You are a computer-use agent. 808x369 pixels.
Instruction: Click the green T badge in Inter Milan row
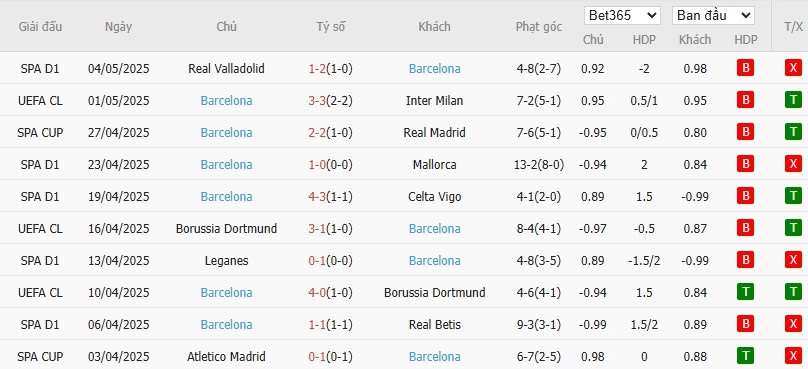[793, 100]
